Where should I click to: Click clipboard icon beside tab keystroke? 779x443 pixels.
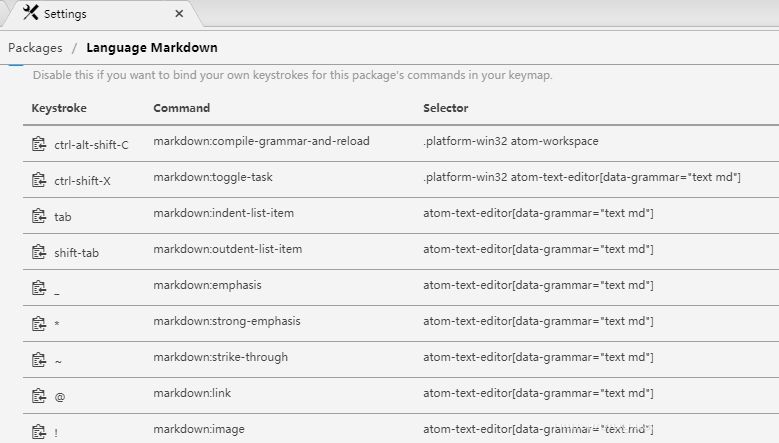click(39, 216)
